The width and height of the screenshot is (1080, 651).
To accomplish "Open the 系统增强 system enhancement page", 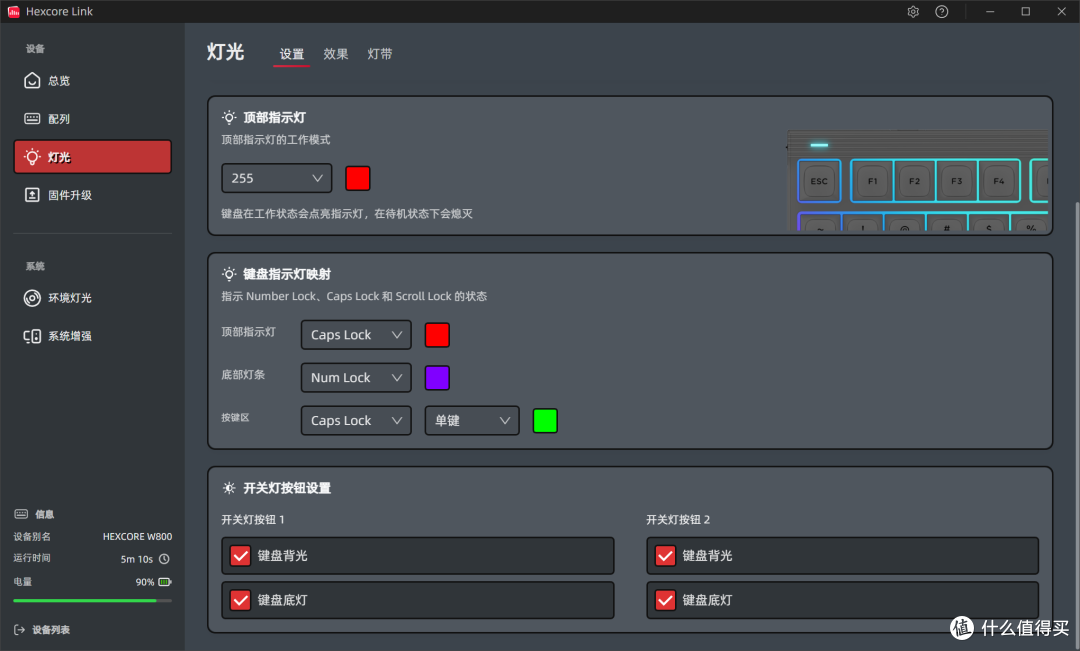I will point(60,335).
